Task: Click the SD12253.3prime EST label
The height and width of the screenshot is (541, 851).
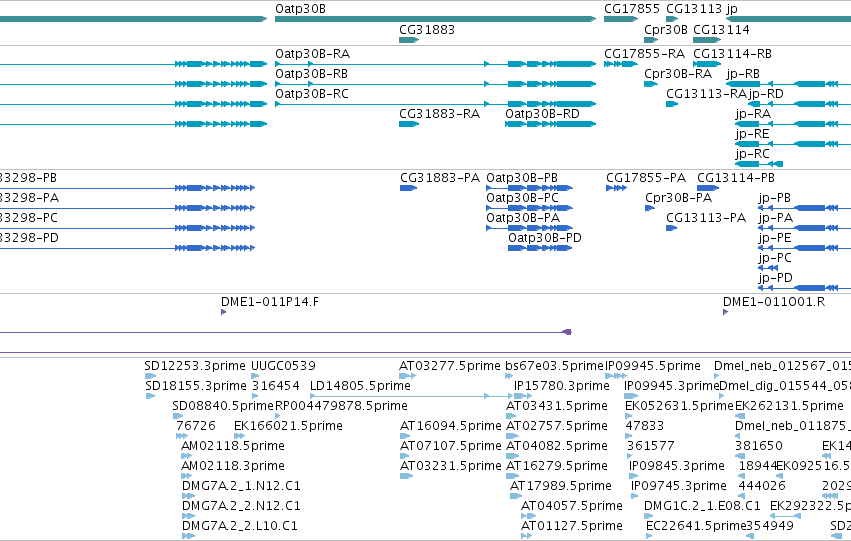Action: (x=195, y=366)
